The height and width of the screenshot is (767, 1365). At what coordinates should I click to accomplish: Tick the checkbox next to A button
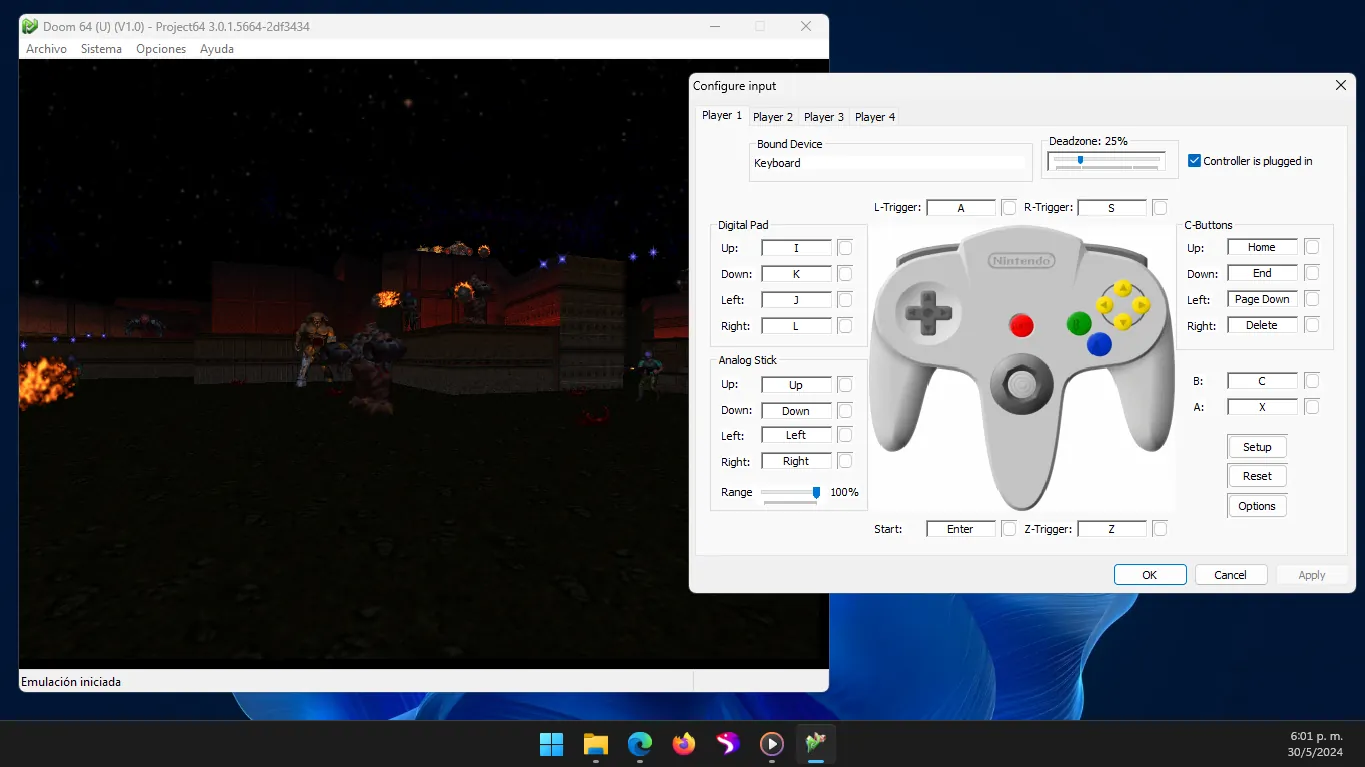(x=1312, y=407)
